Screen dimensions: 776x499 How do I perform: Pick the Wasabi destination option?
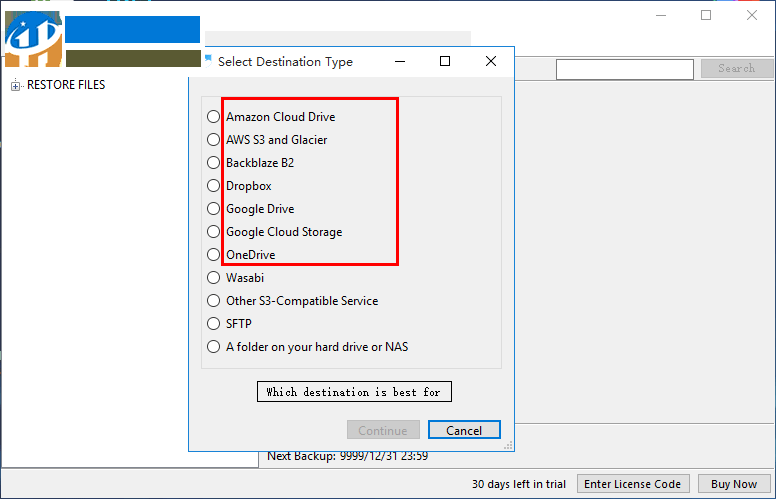click(213, 278)
